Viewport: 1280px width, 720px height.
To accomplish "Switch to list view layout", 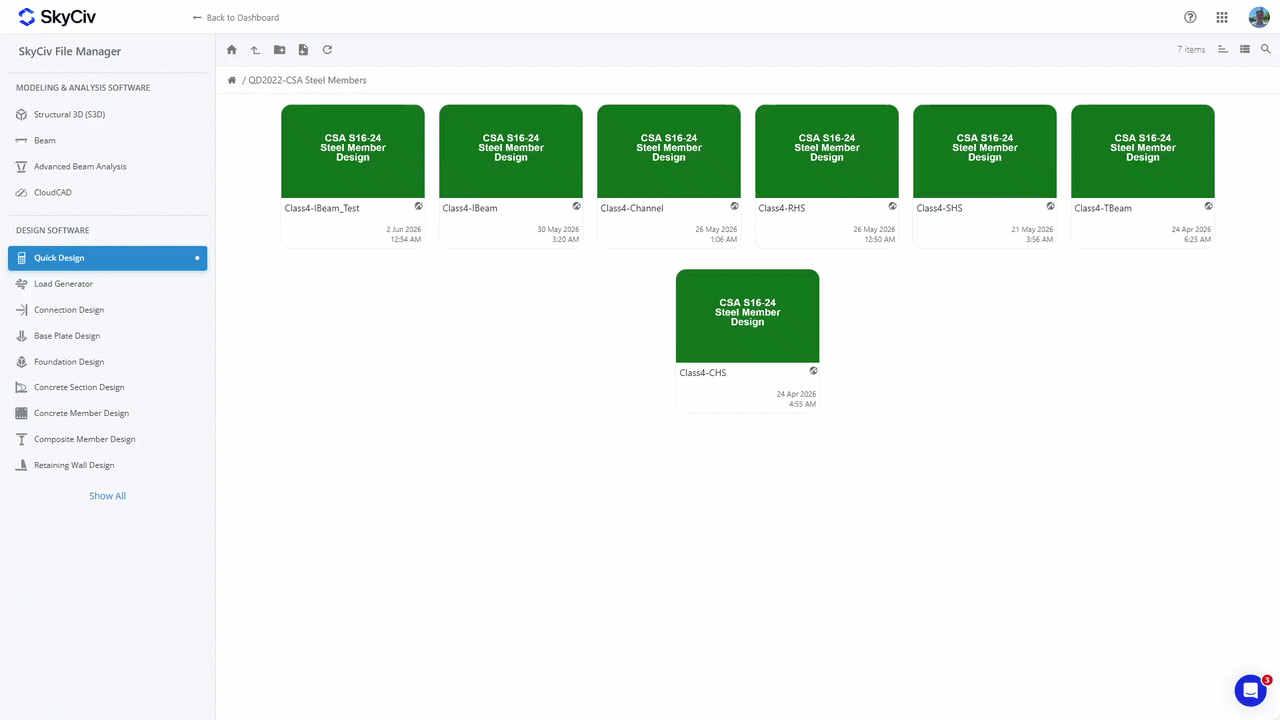I will (x=1245, y=49).
